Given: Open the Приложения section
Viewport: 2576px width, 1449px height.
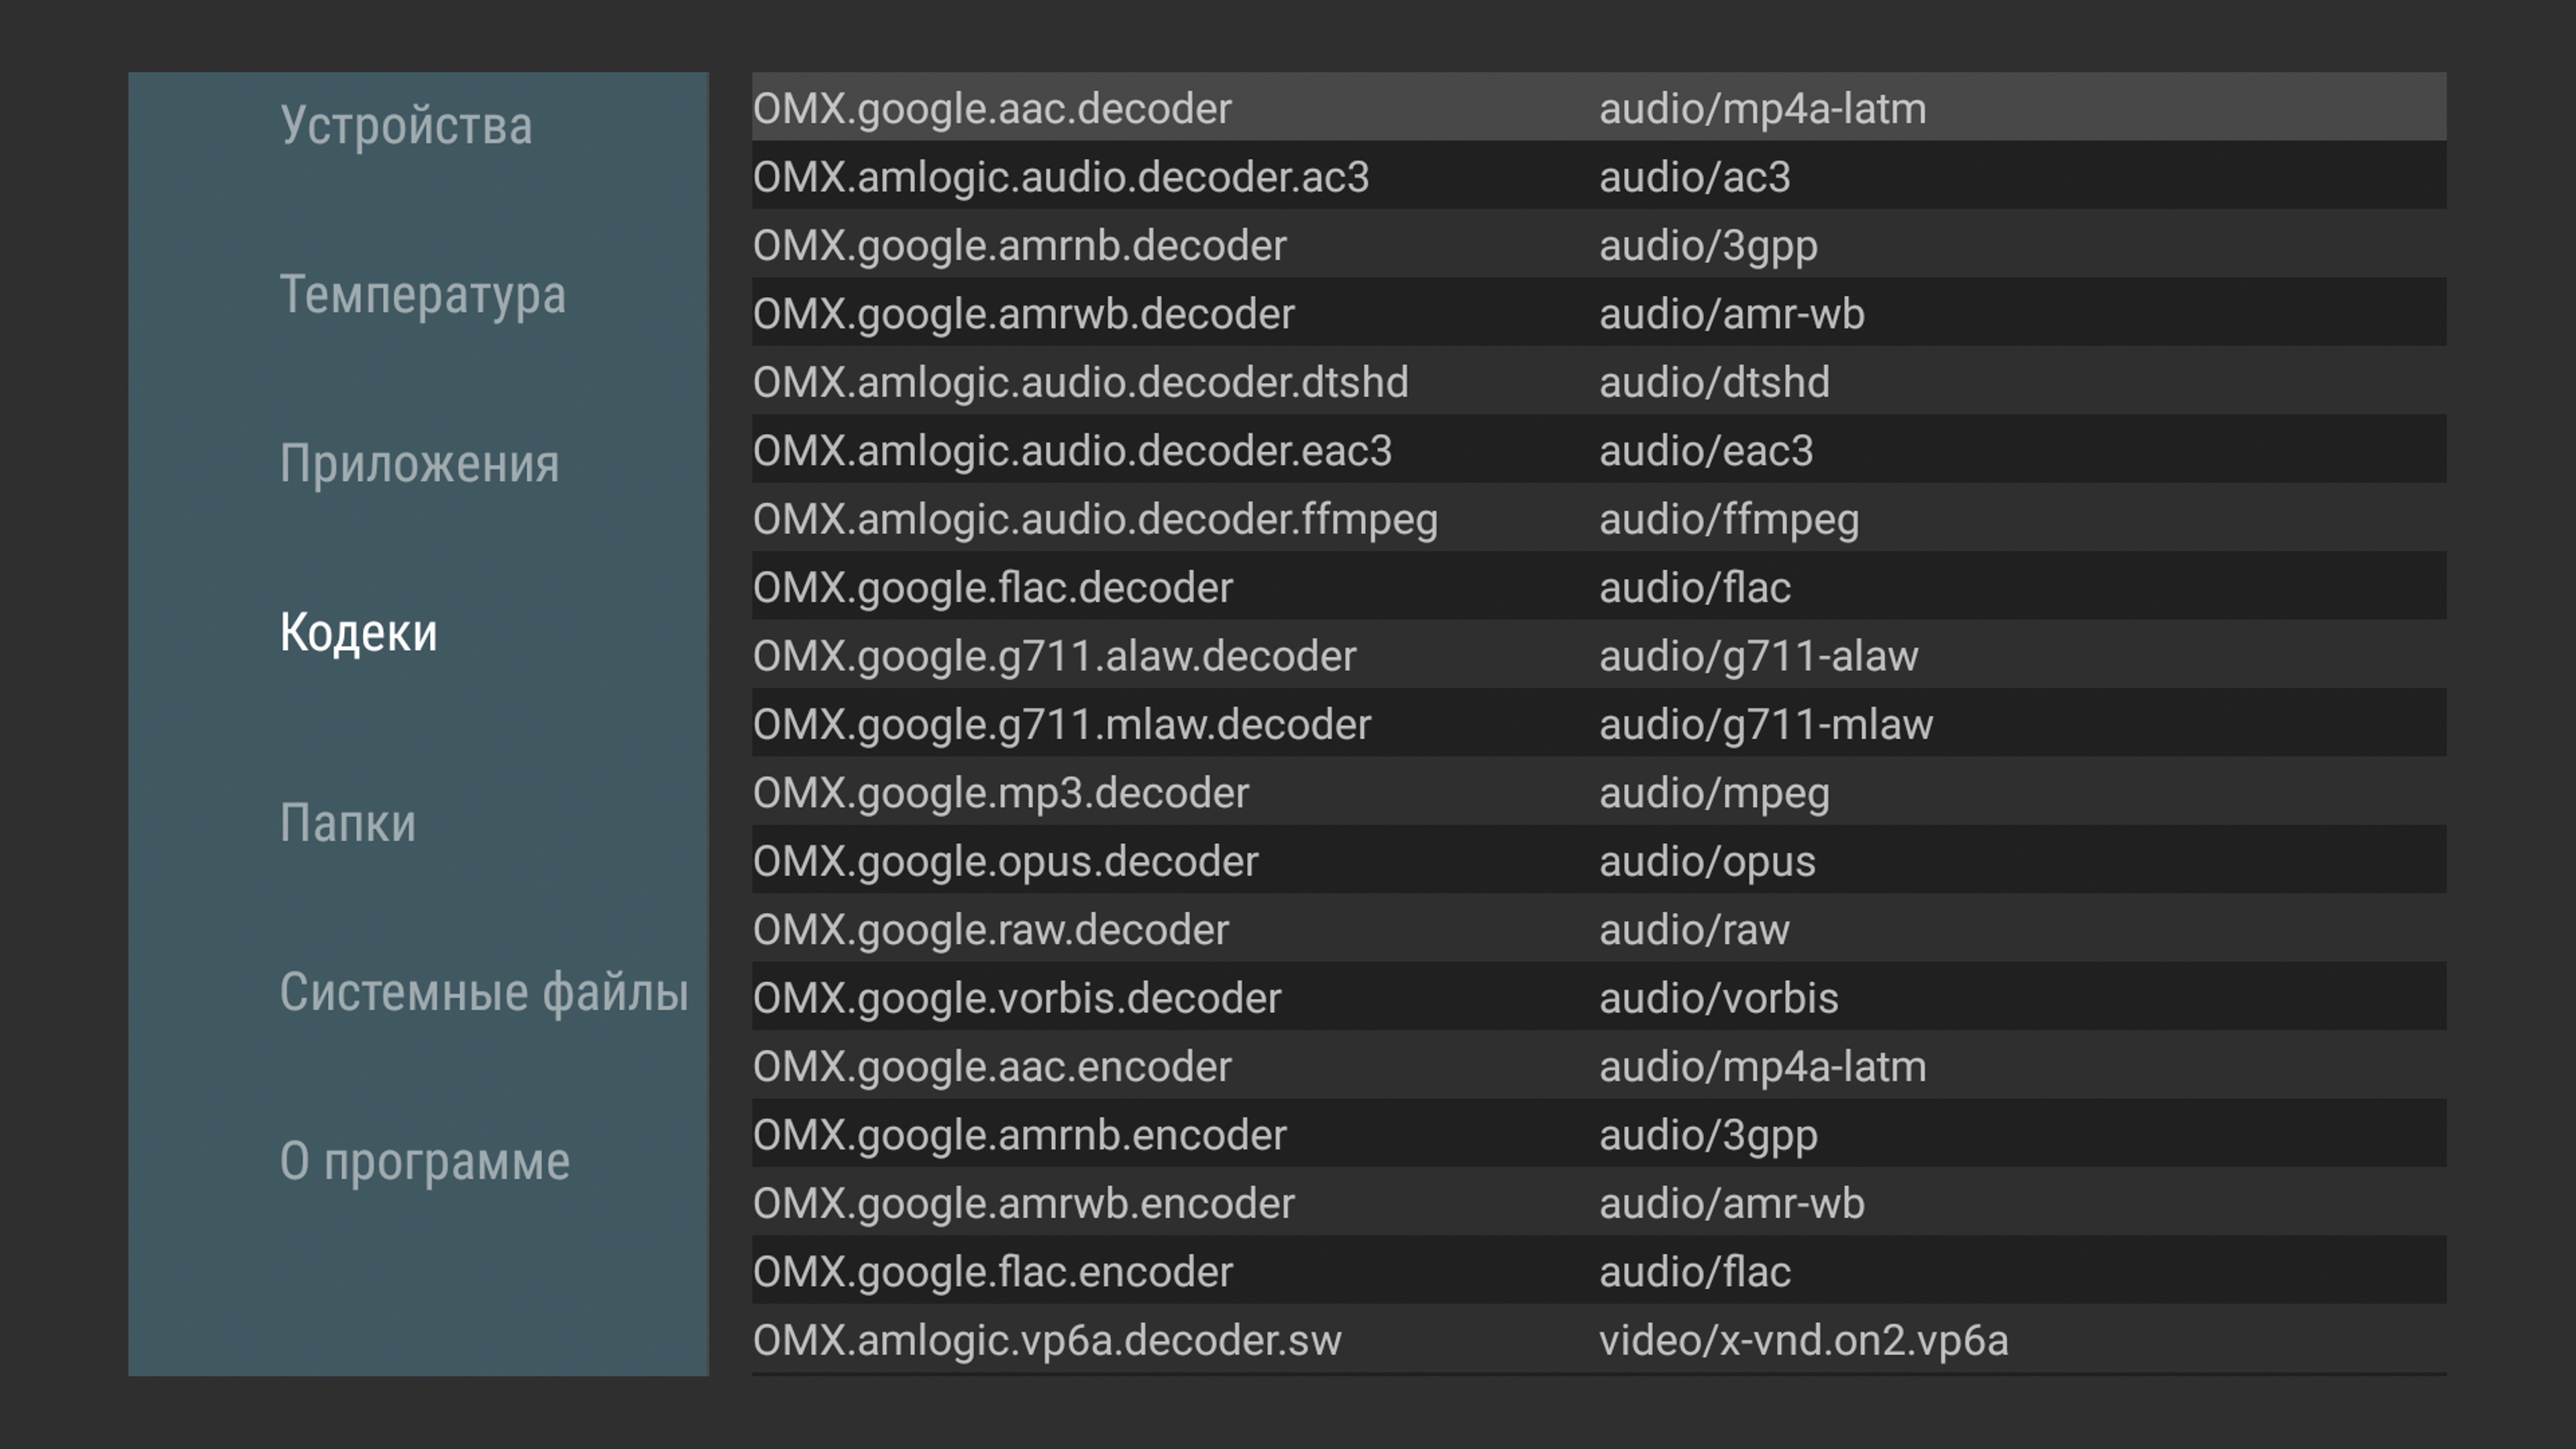Looking at the screenshot, I should (x=419, y=464).
